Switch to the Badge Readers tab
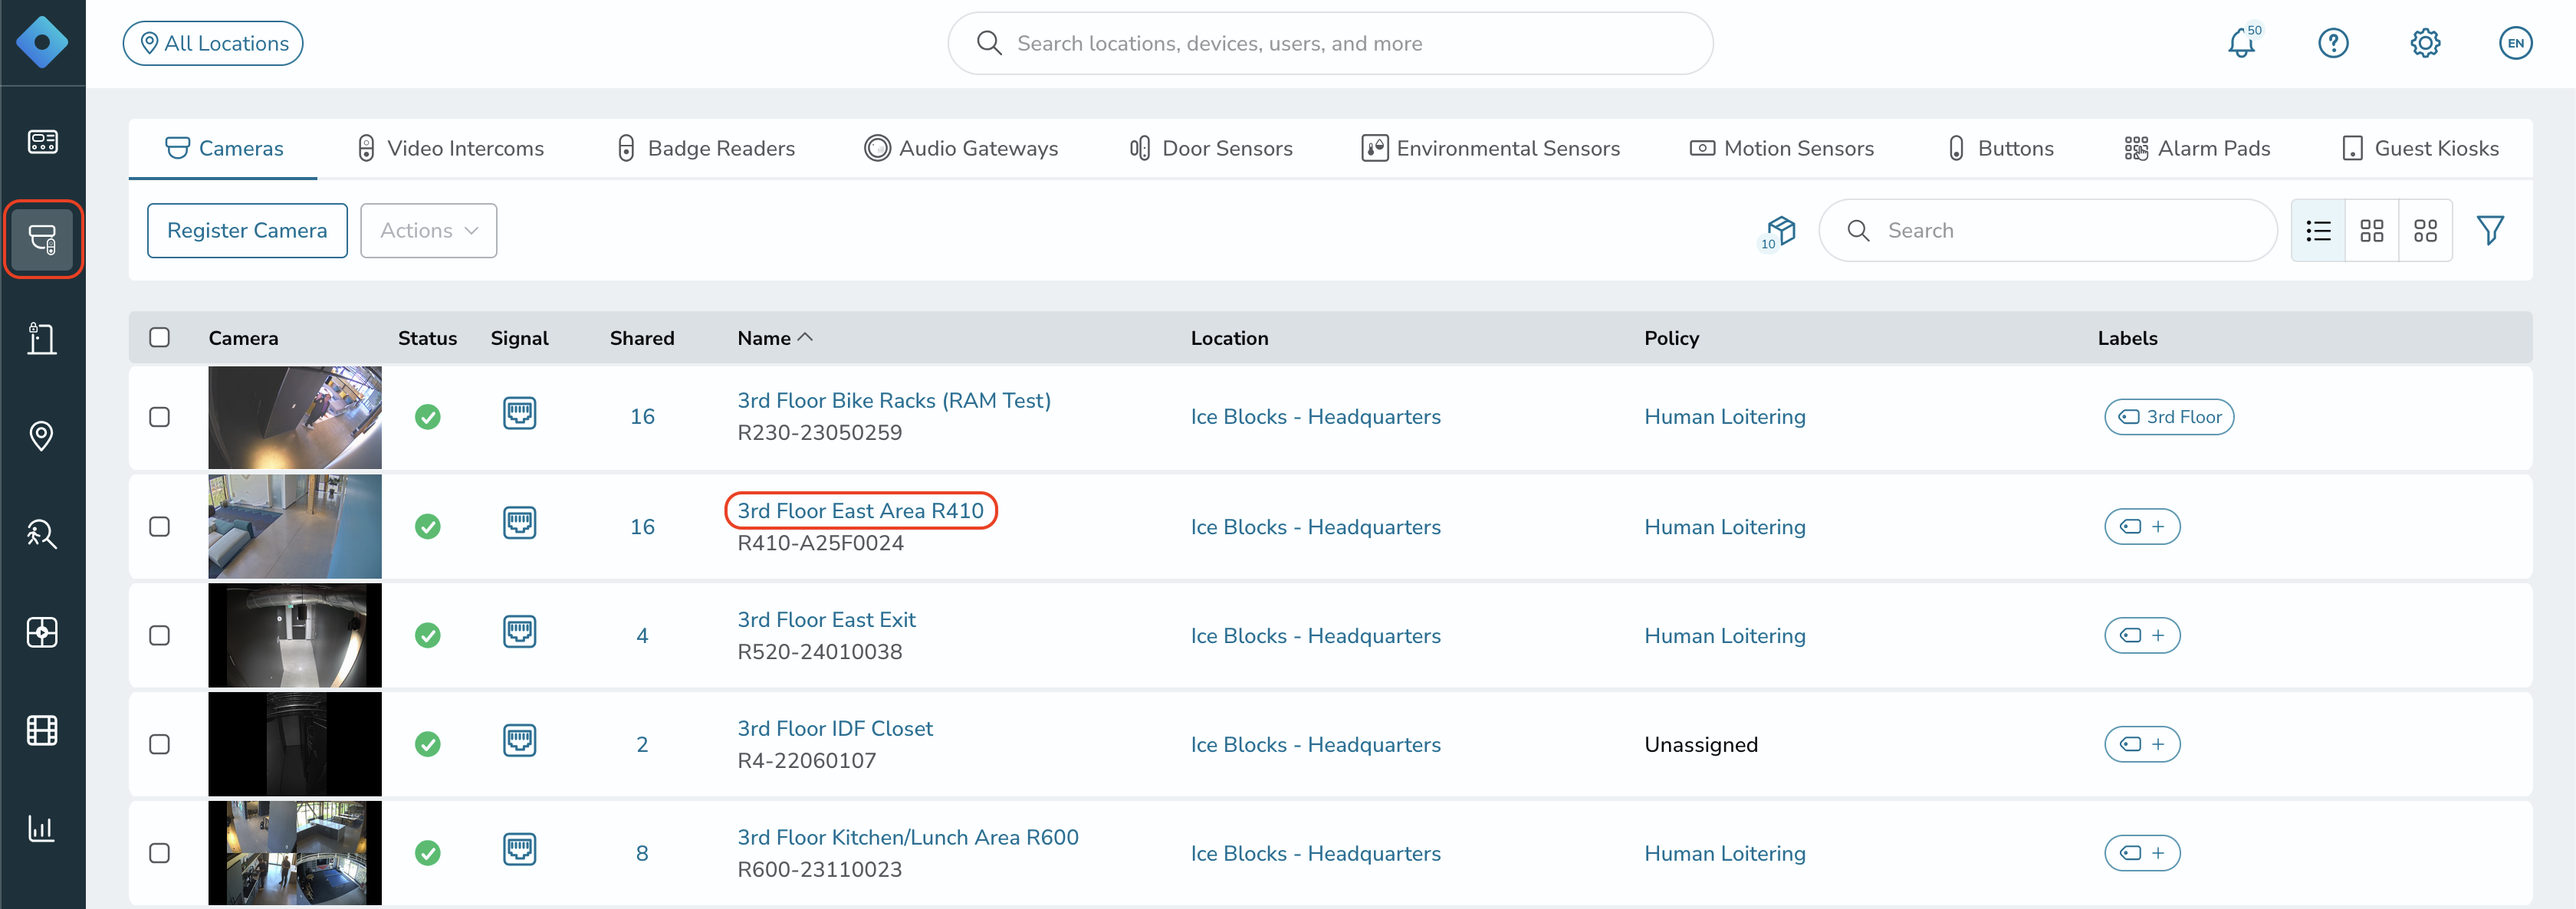The height and width of the screenshot is (909, 2576). tap(706, 148)
